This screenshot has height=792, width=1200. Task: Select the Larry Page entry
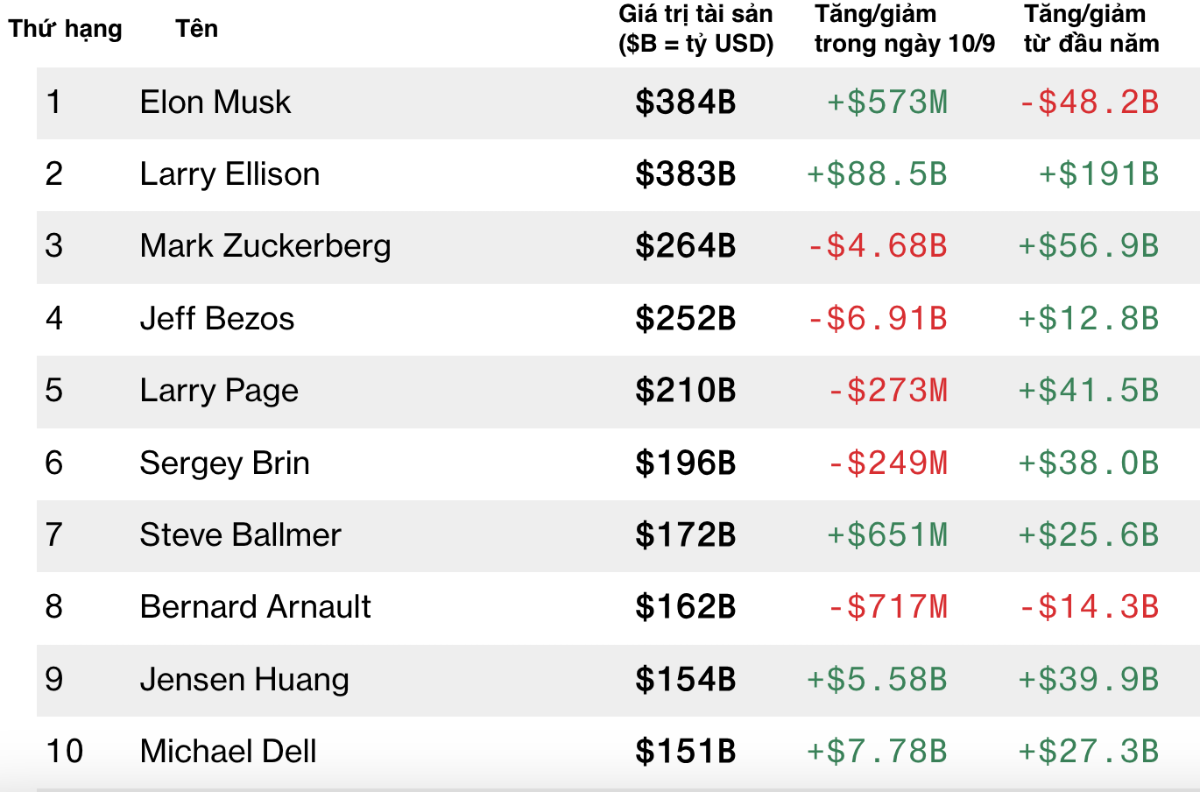[219, 391]
